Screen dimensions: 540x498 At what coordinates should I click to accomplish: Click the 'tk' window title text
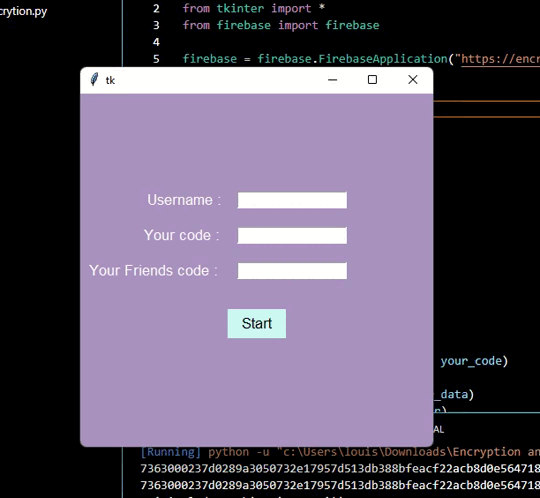pyautogui.click(x=110, y=80)
